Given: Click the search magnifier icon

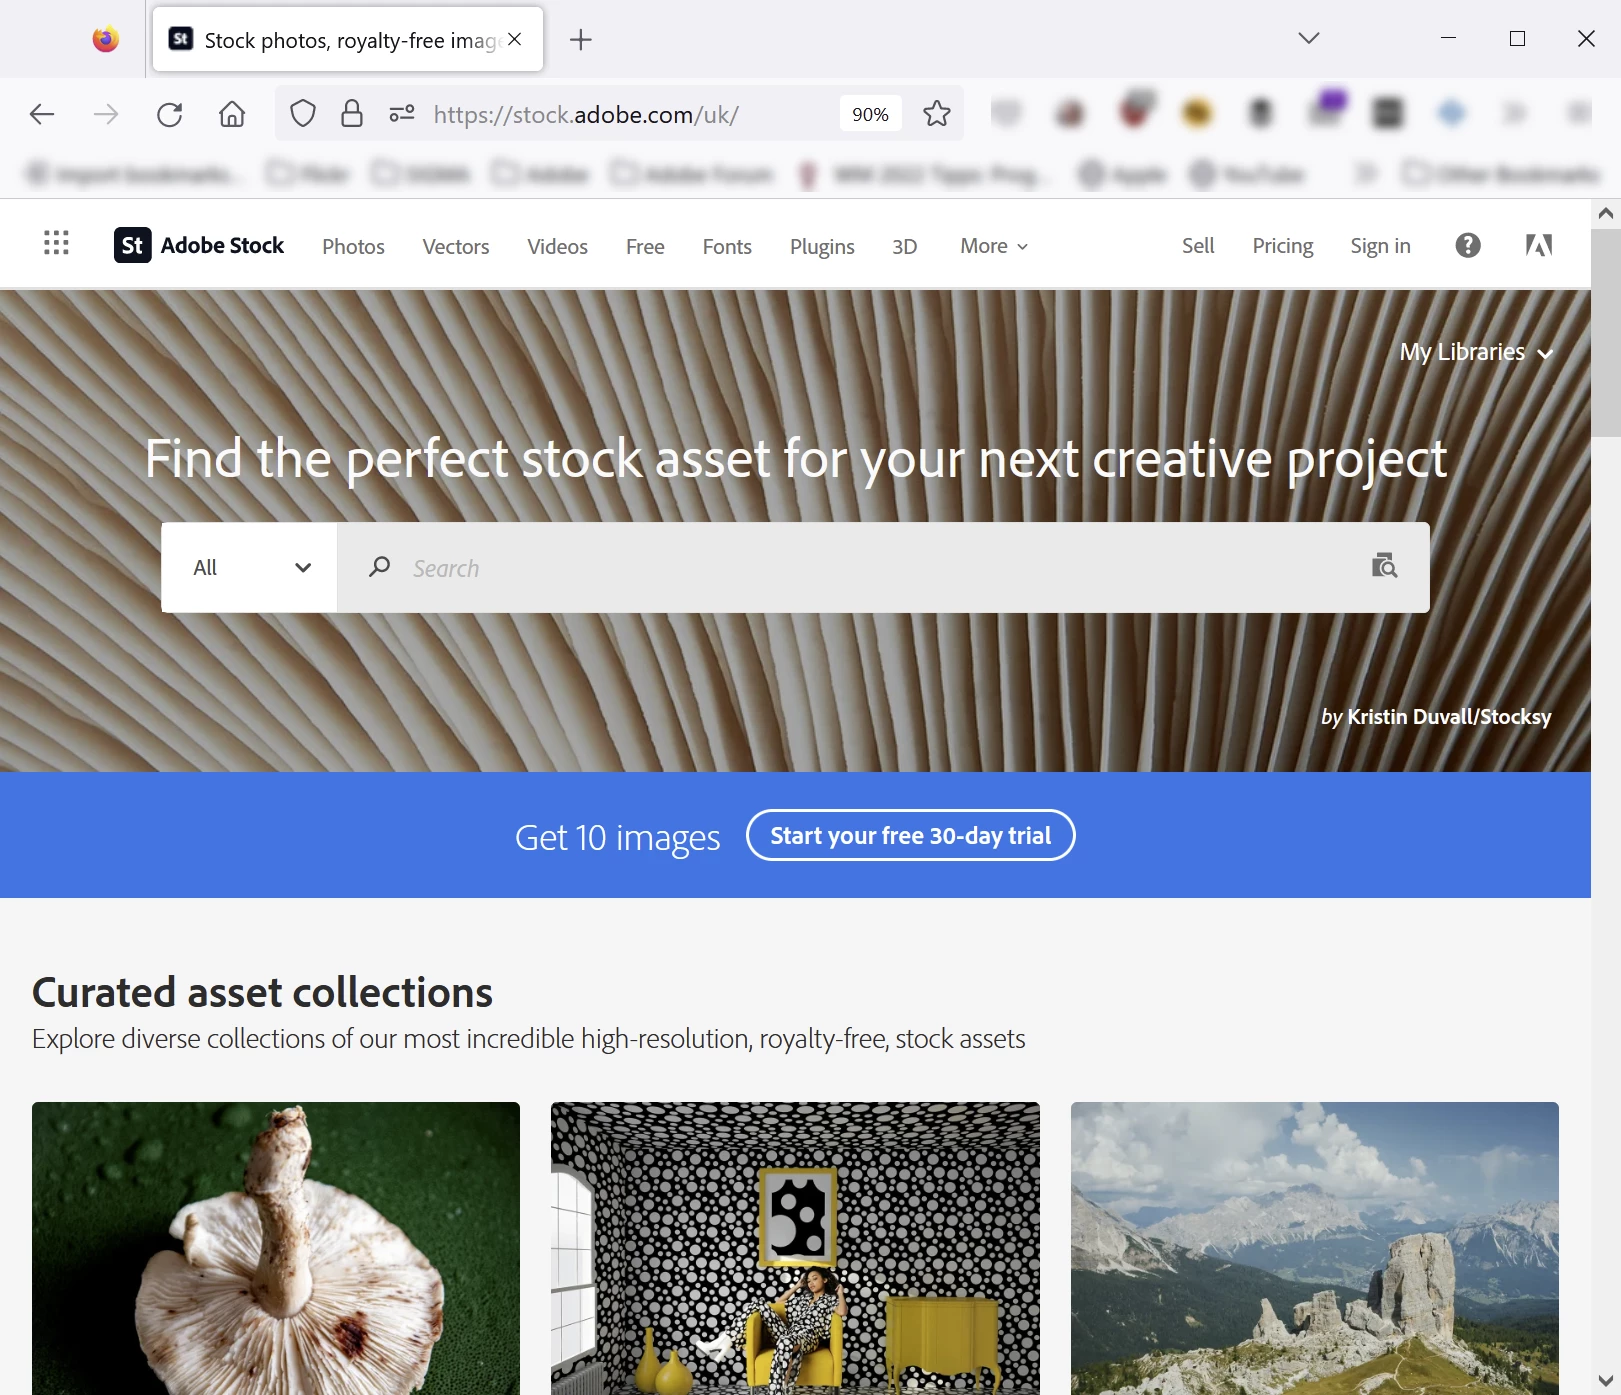Looking at the screenshot, I should [x=379, y=567].
